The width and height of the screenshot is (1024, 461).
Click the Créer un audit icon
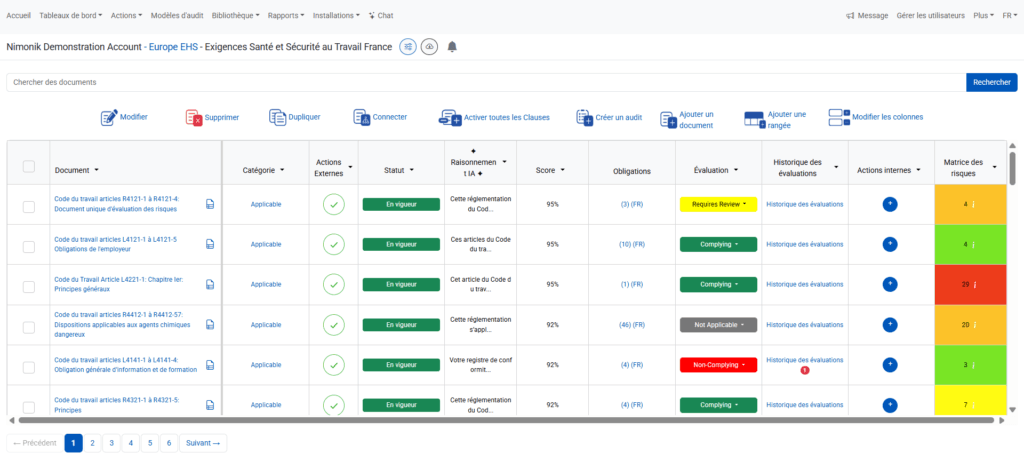(584, 118)
